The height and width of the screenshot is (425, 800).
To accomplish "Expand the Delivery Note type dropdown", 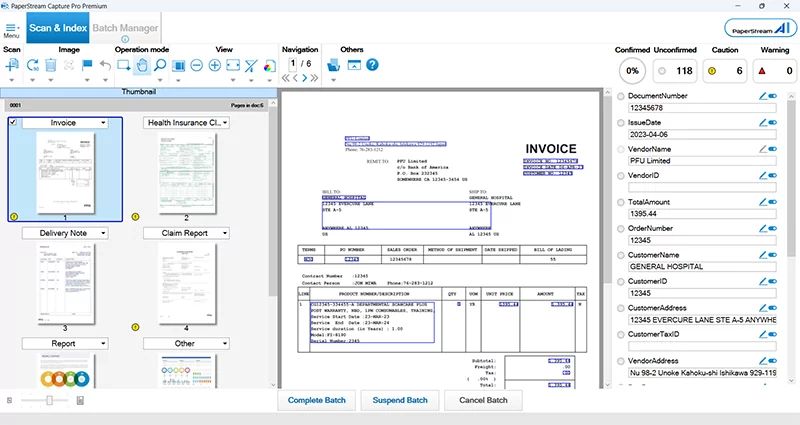I will pyautogui.click(x=104, y=233).
